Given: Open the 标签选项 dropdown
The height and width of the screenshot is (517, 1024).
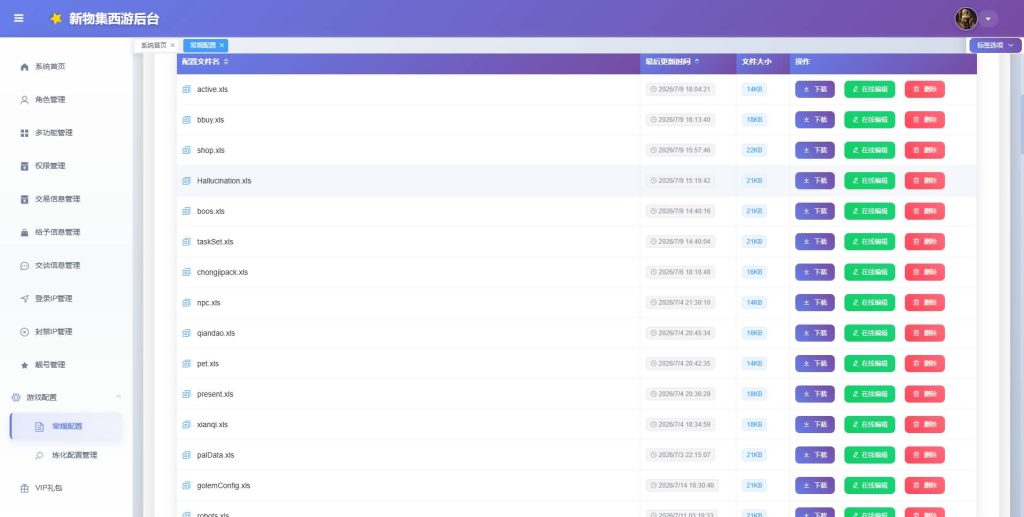Looking at the screenshot, I should pos(995,45).
